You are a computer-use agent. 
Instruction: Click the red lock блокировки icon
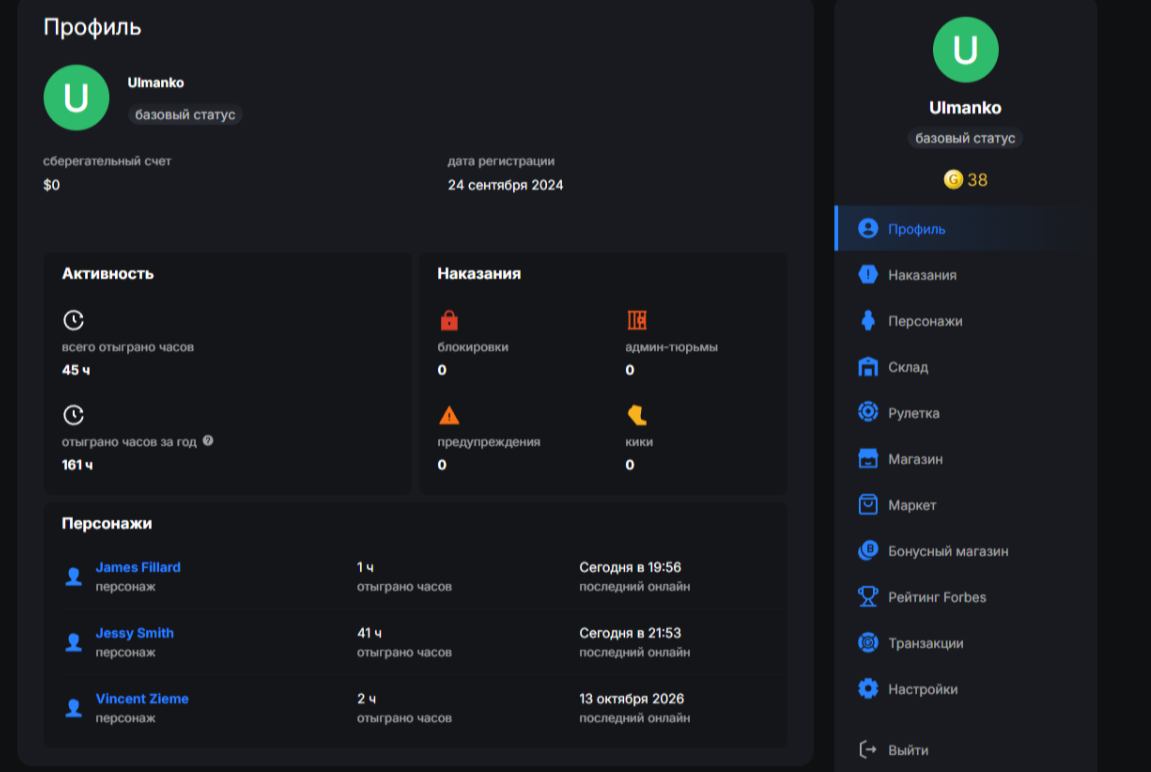pos(449,321)
